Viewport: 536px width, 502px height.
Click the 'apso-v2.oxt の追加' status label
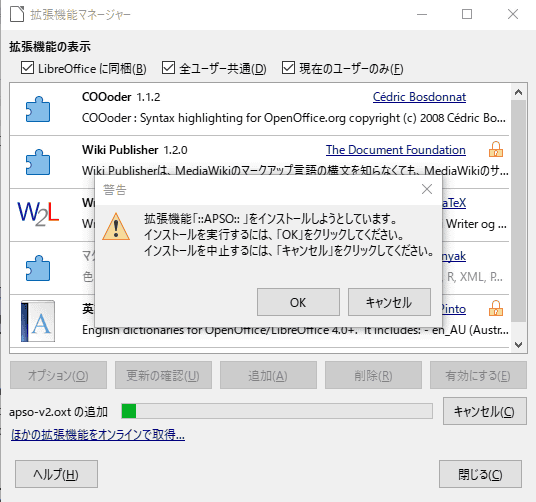click(58, 412)
